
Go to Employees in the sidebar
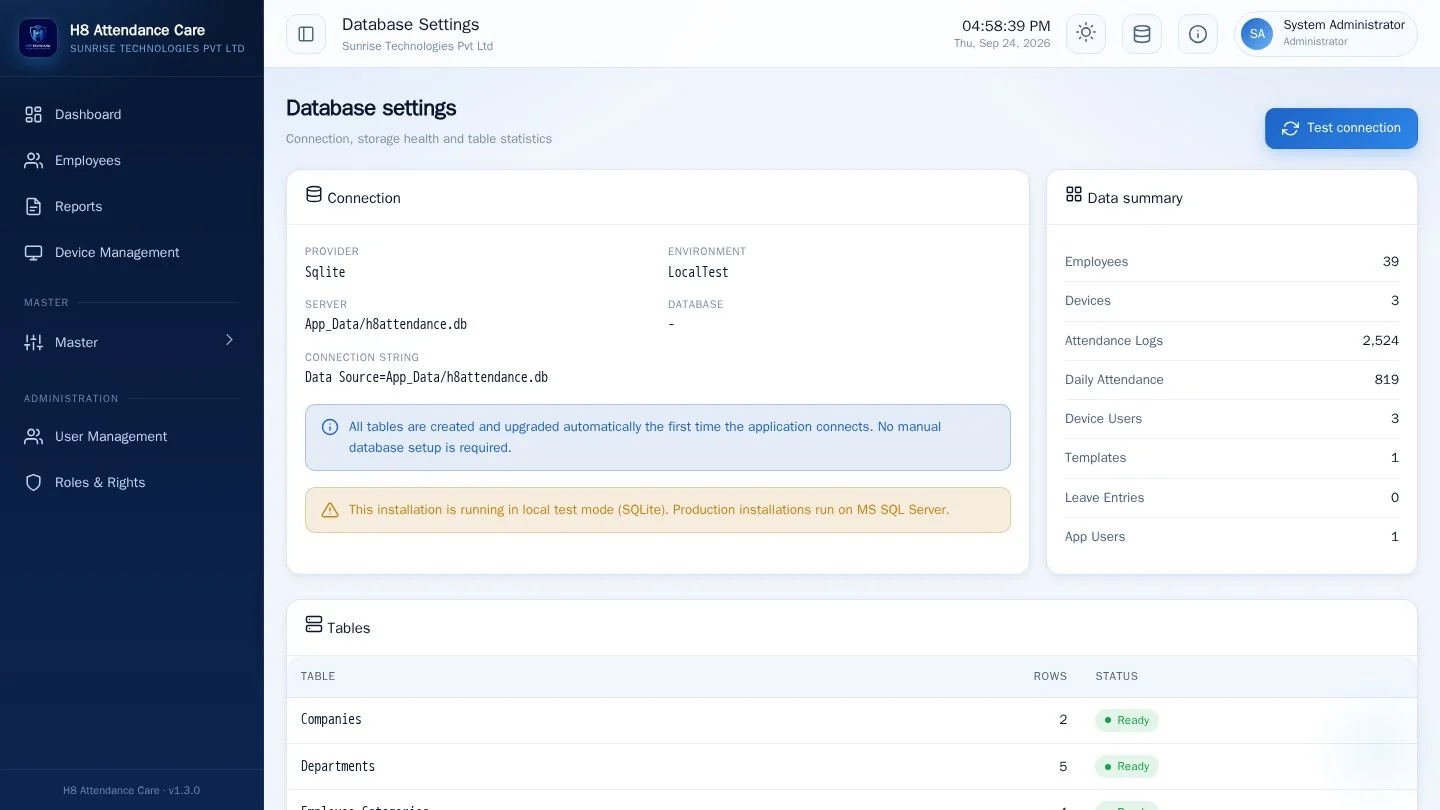tap(132, 160)
